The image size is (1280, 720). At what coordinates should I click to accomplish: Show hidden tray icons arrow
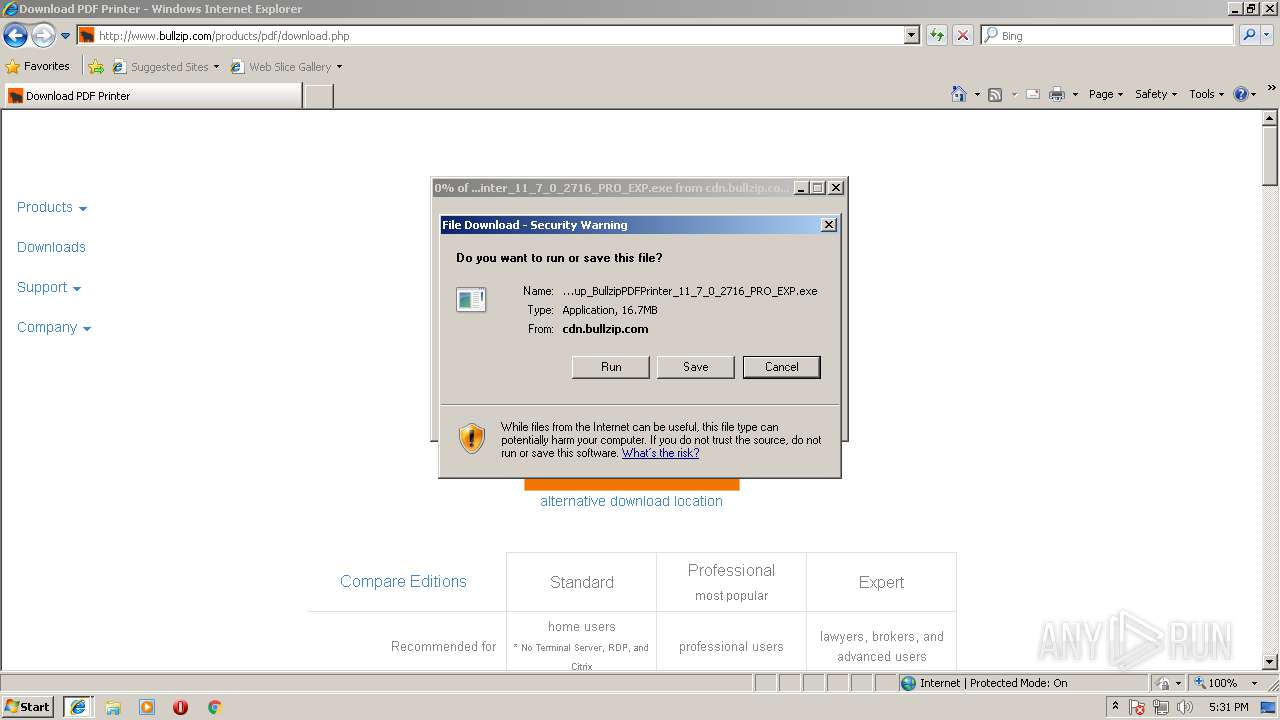(1116, 707)
